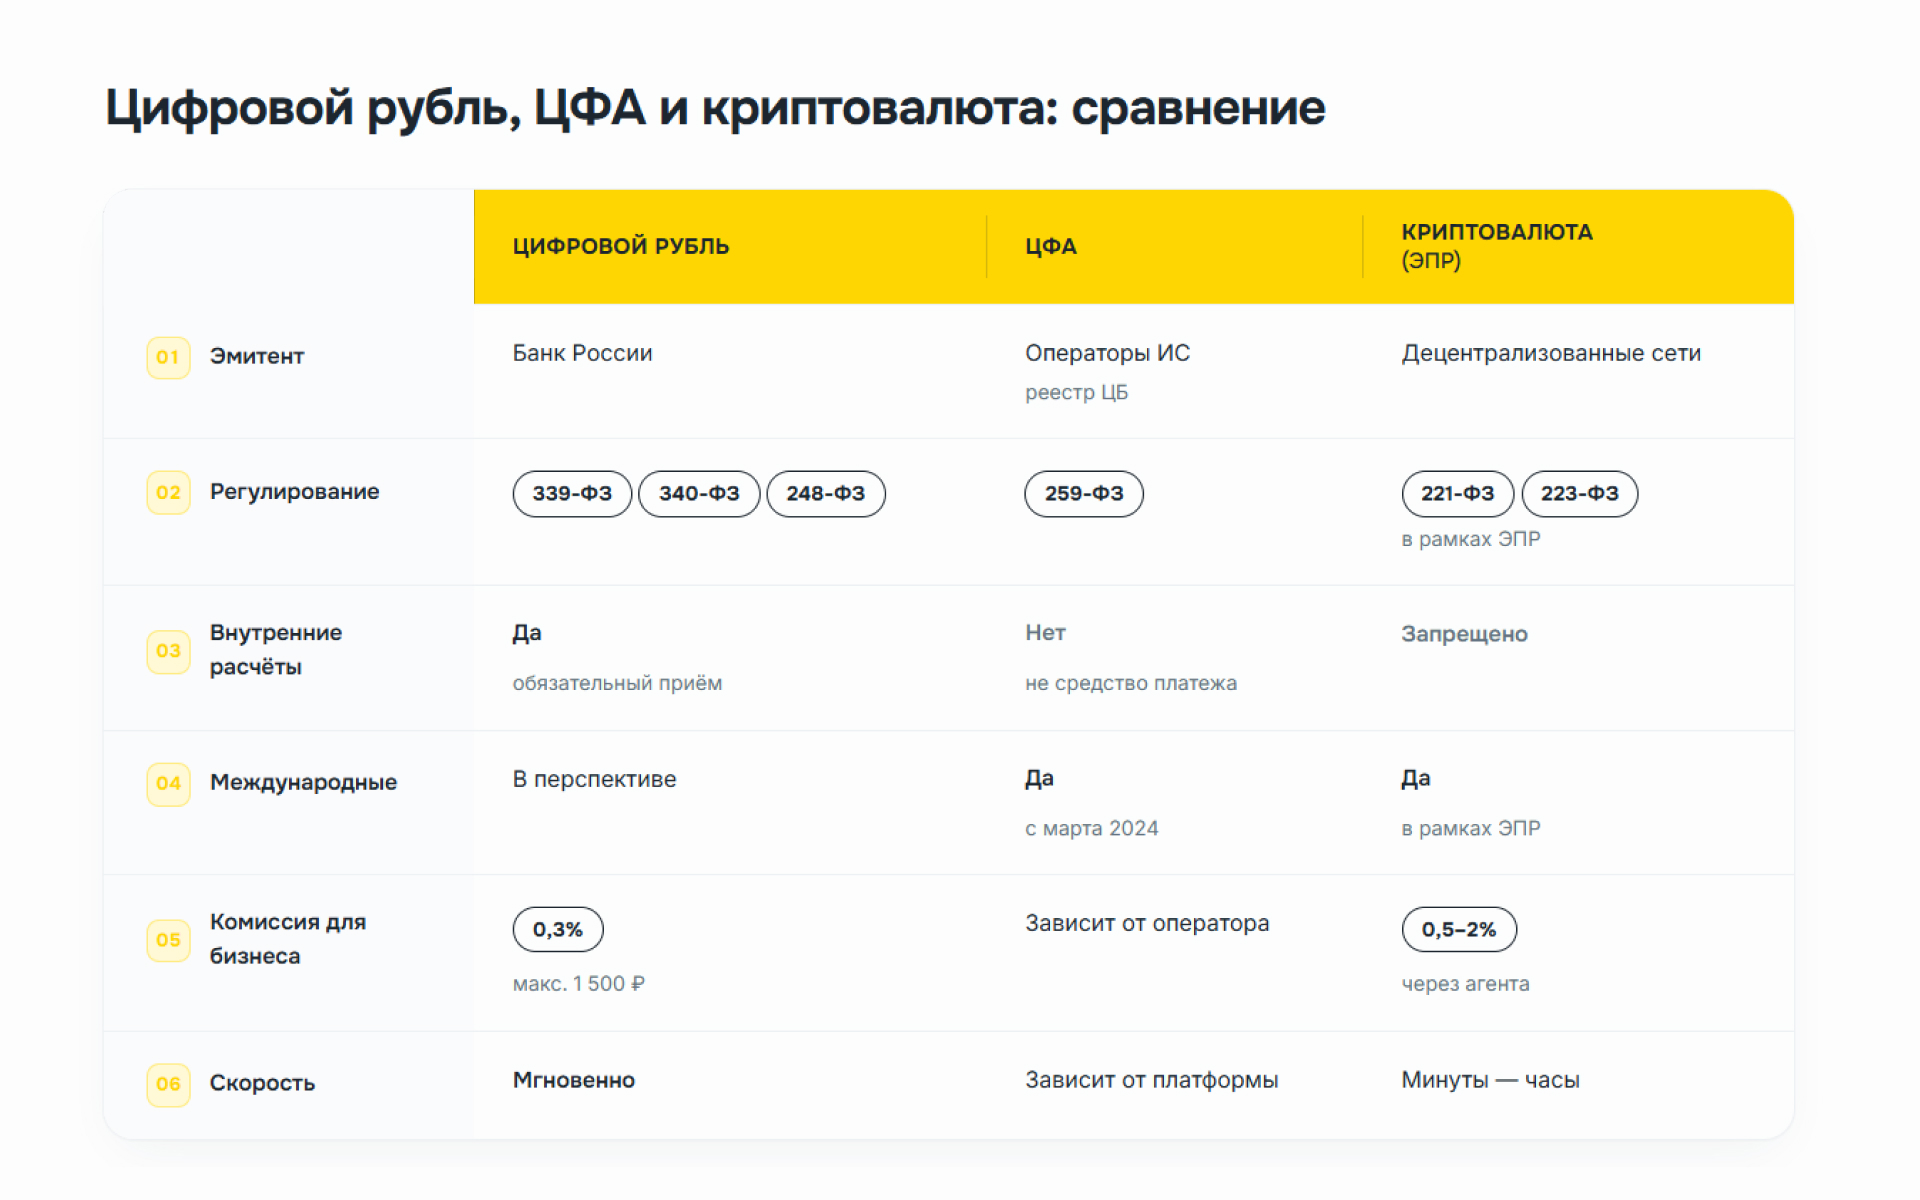
Task: Click the 01 number badge beside Эмитент
Action: tap(168, 357)
